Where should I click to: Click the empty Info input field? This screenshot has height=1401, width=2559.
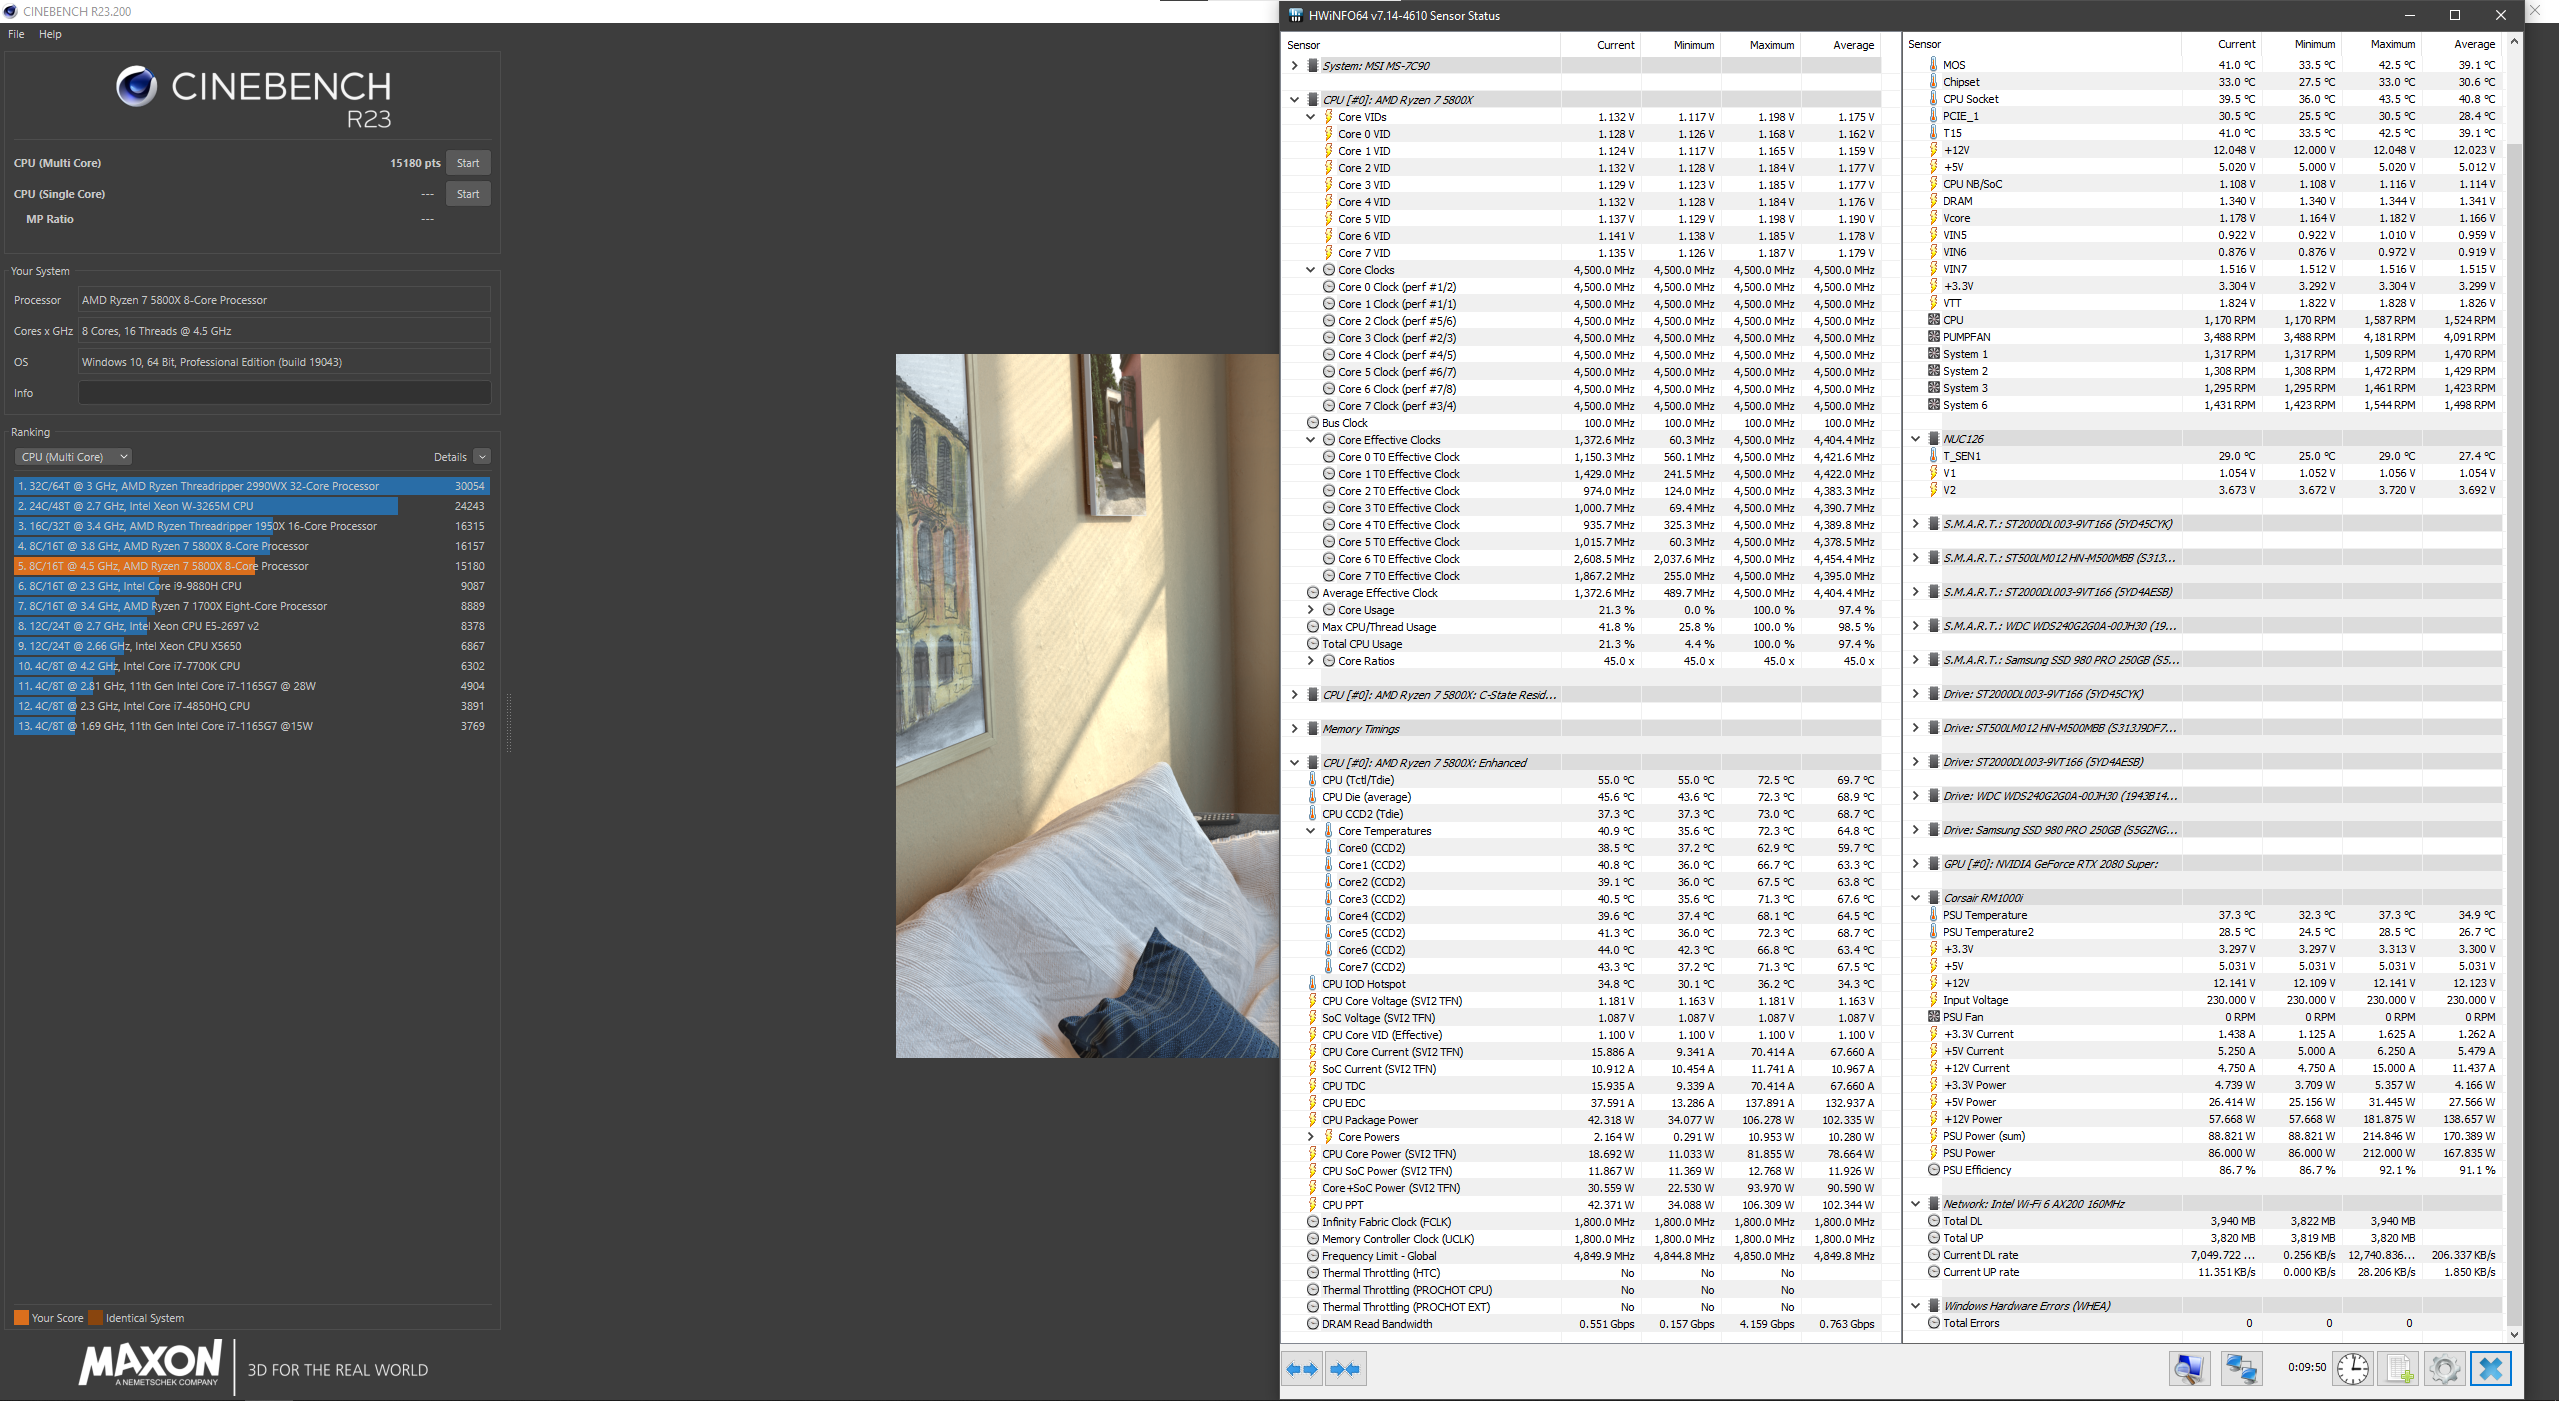tap(284, 393)
